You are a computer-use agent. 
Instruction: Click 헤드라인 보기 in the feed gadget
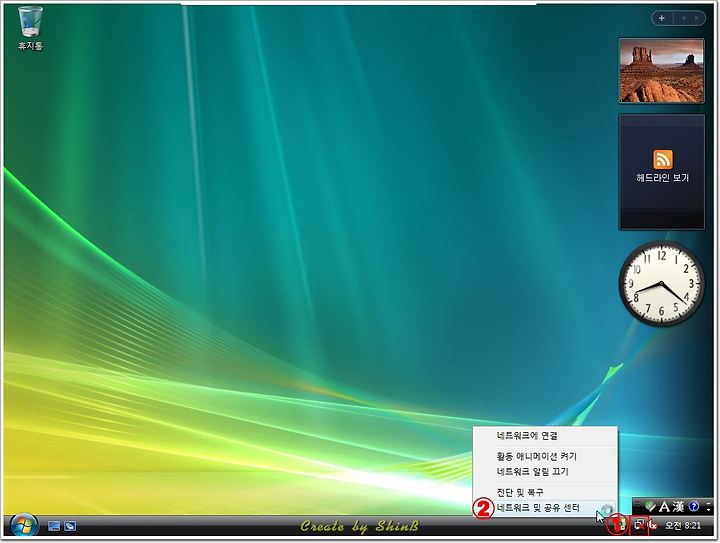coord(662,178)
